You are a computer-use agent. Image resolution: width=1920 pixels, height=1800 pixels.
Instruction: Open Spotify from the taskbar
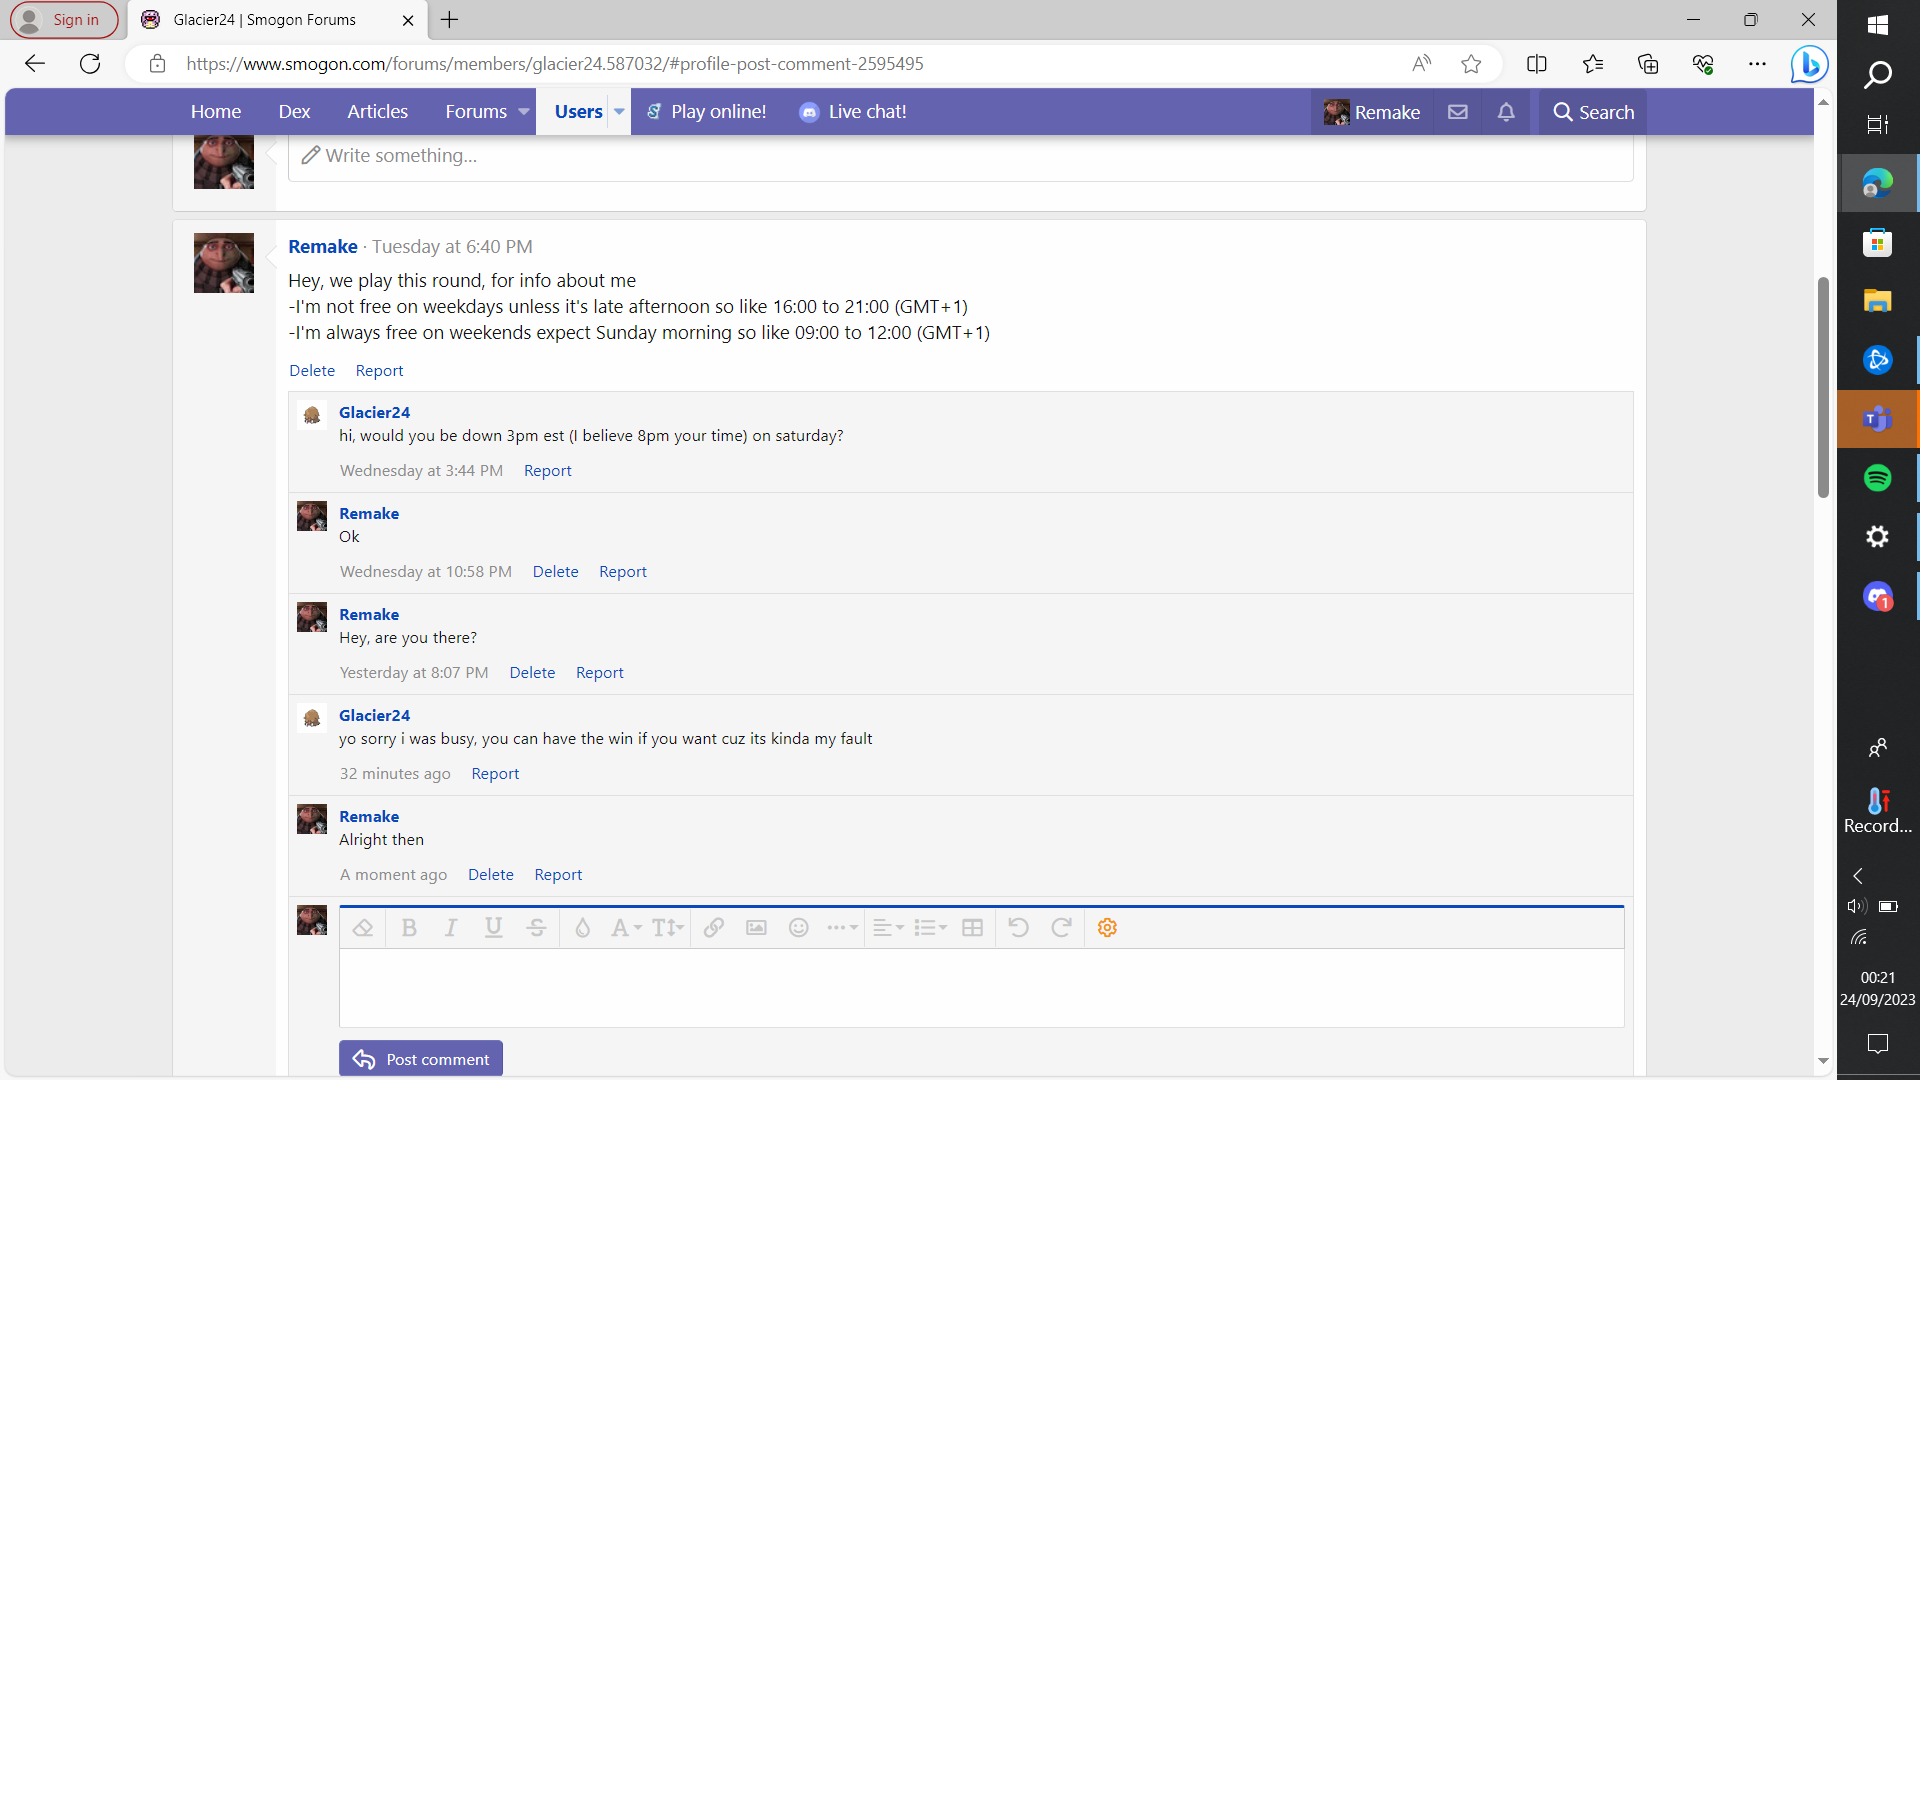1877,478
